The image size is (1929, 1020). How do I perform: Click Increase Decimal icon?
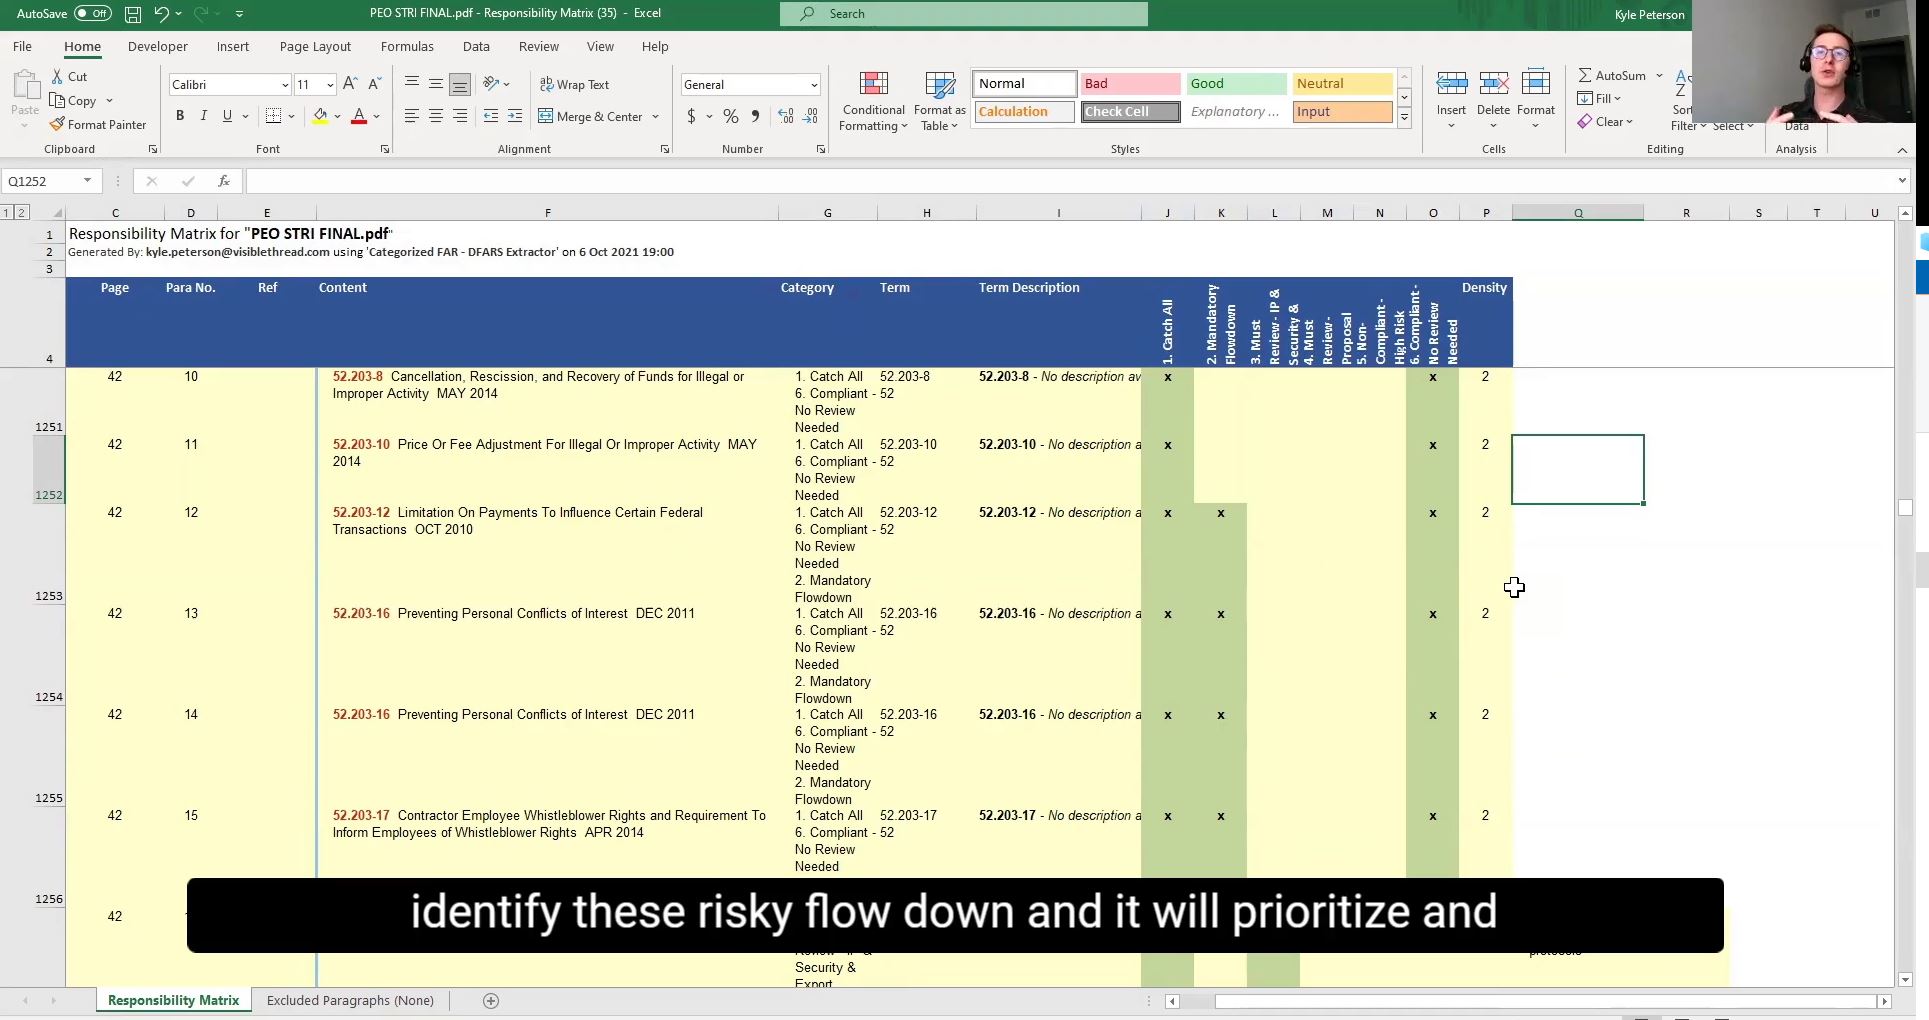tap(785, 116)
